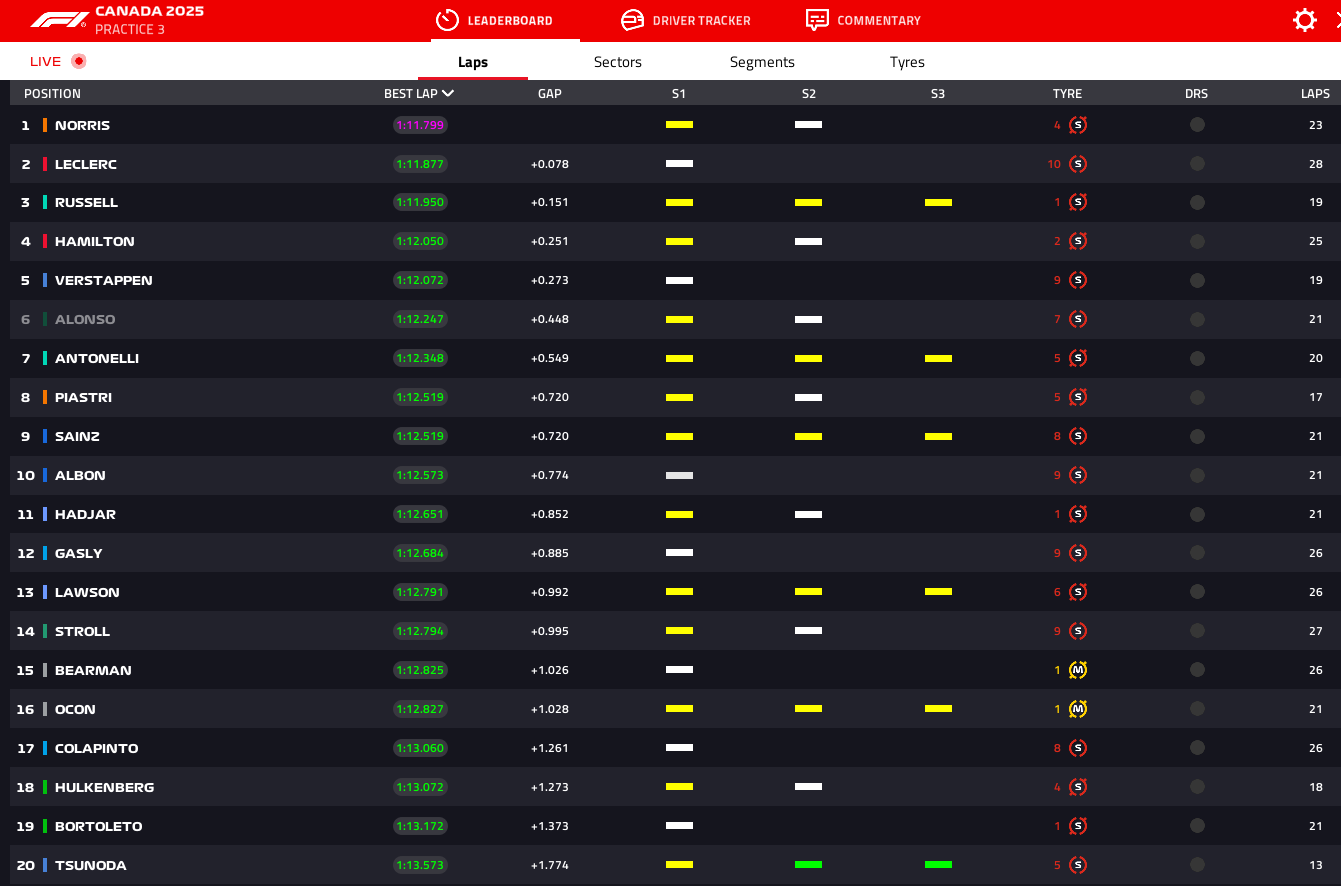Screen dimensions: 1341x886
Task: Select the VERSTAPPEN driver row name
Action: click(104, 280)
